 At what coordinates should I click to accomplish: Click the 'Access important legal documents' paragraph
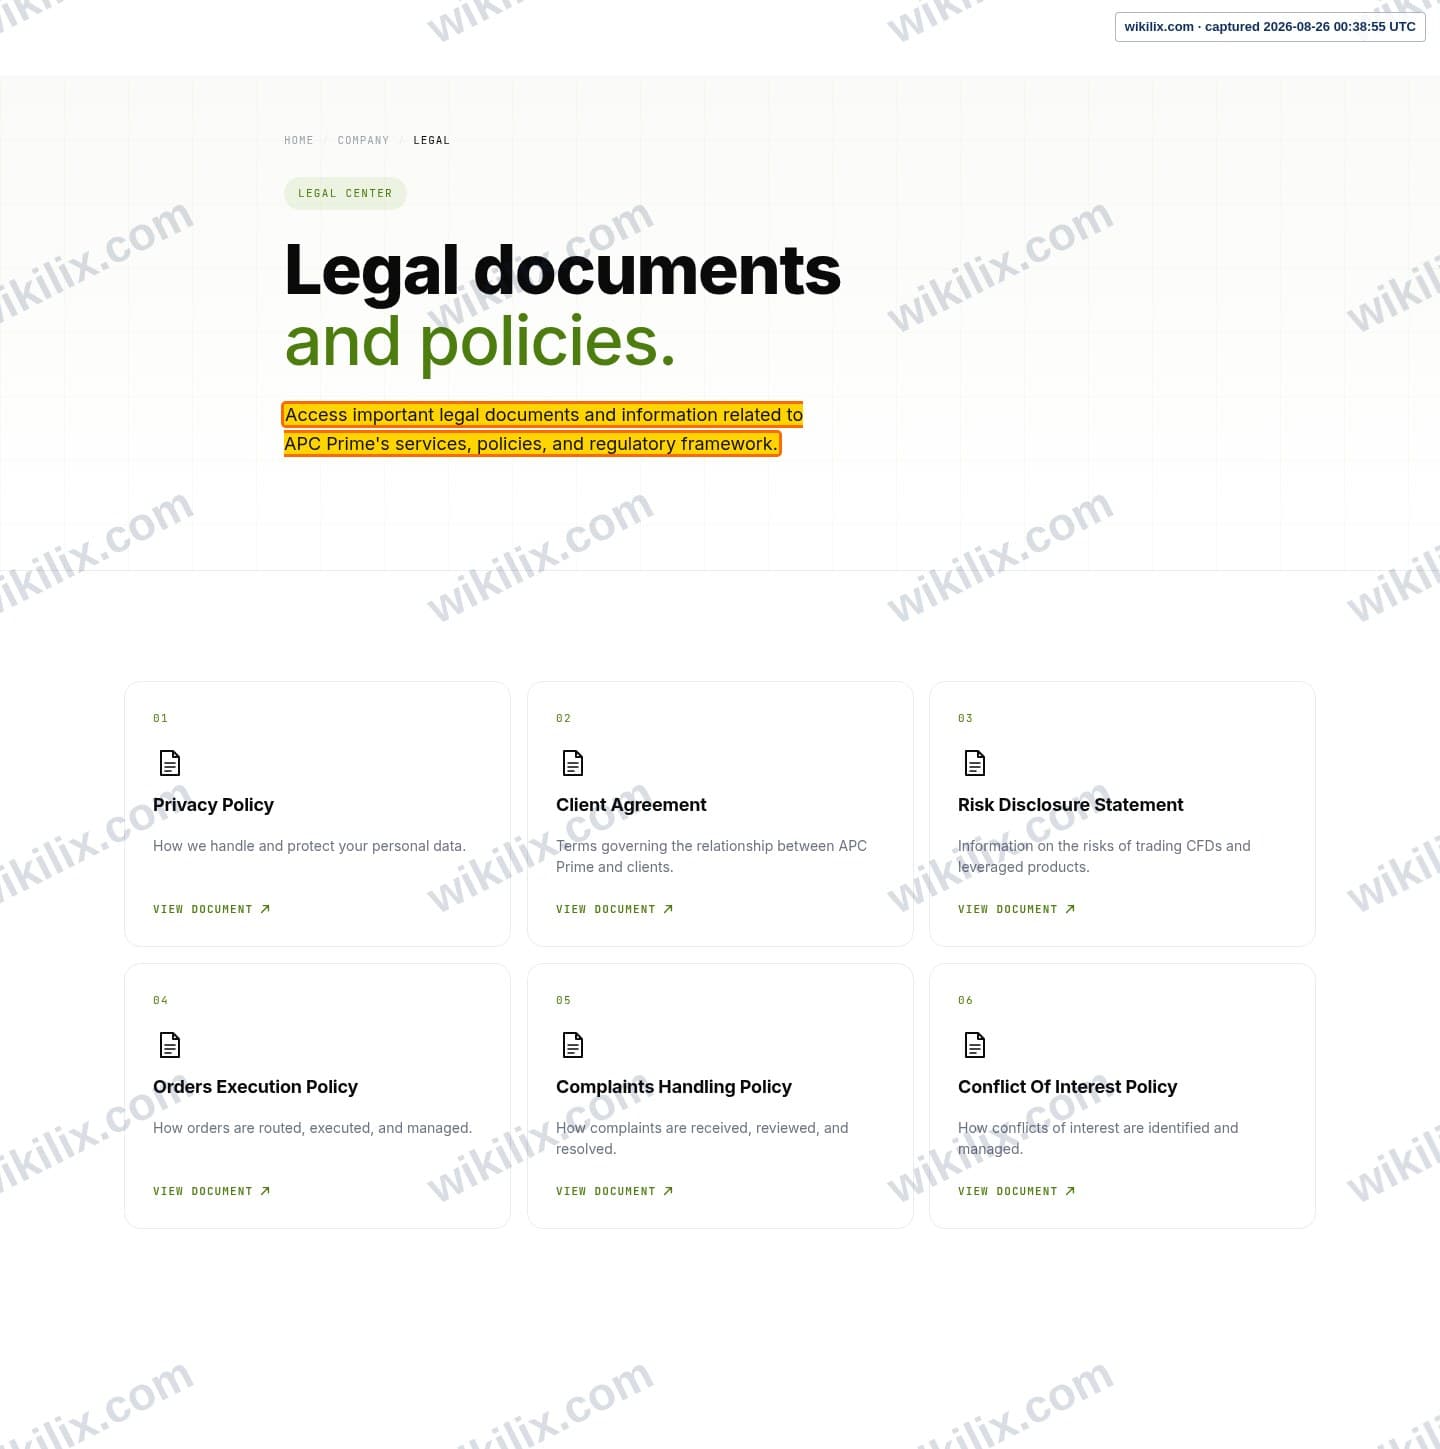point(543,429)
